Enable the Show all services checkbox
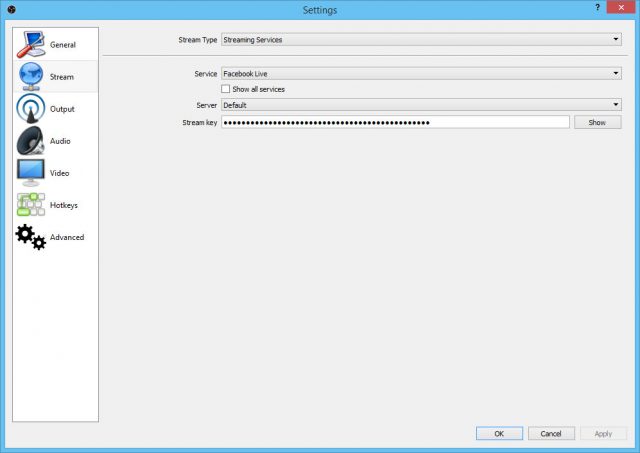 pos(226,89)
